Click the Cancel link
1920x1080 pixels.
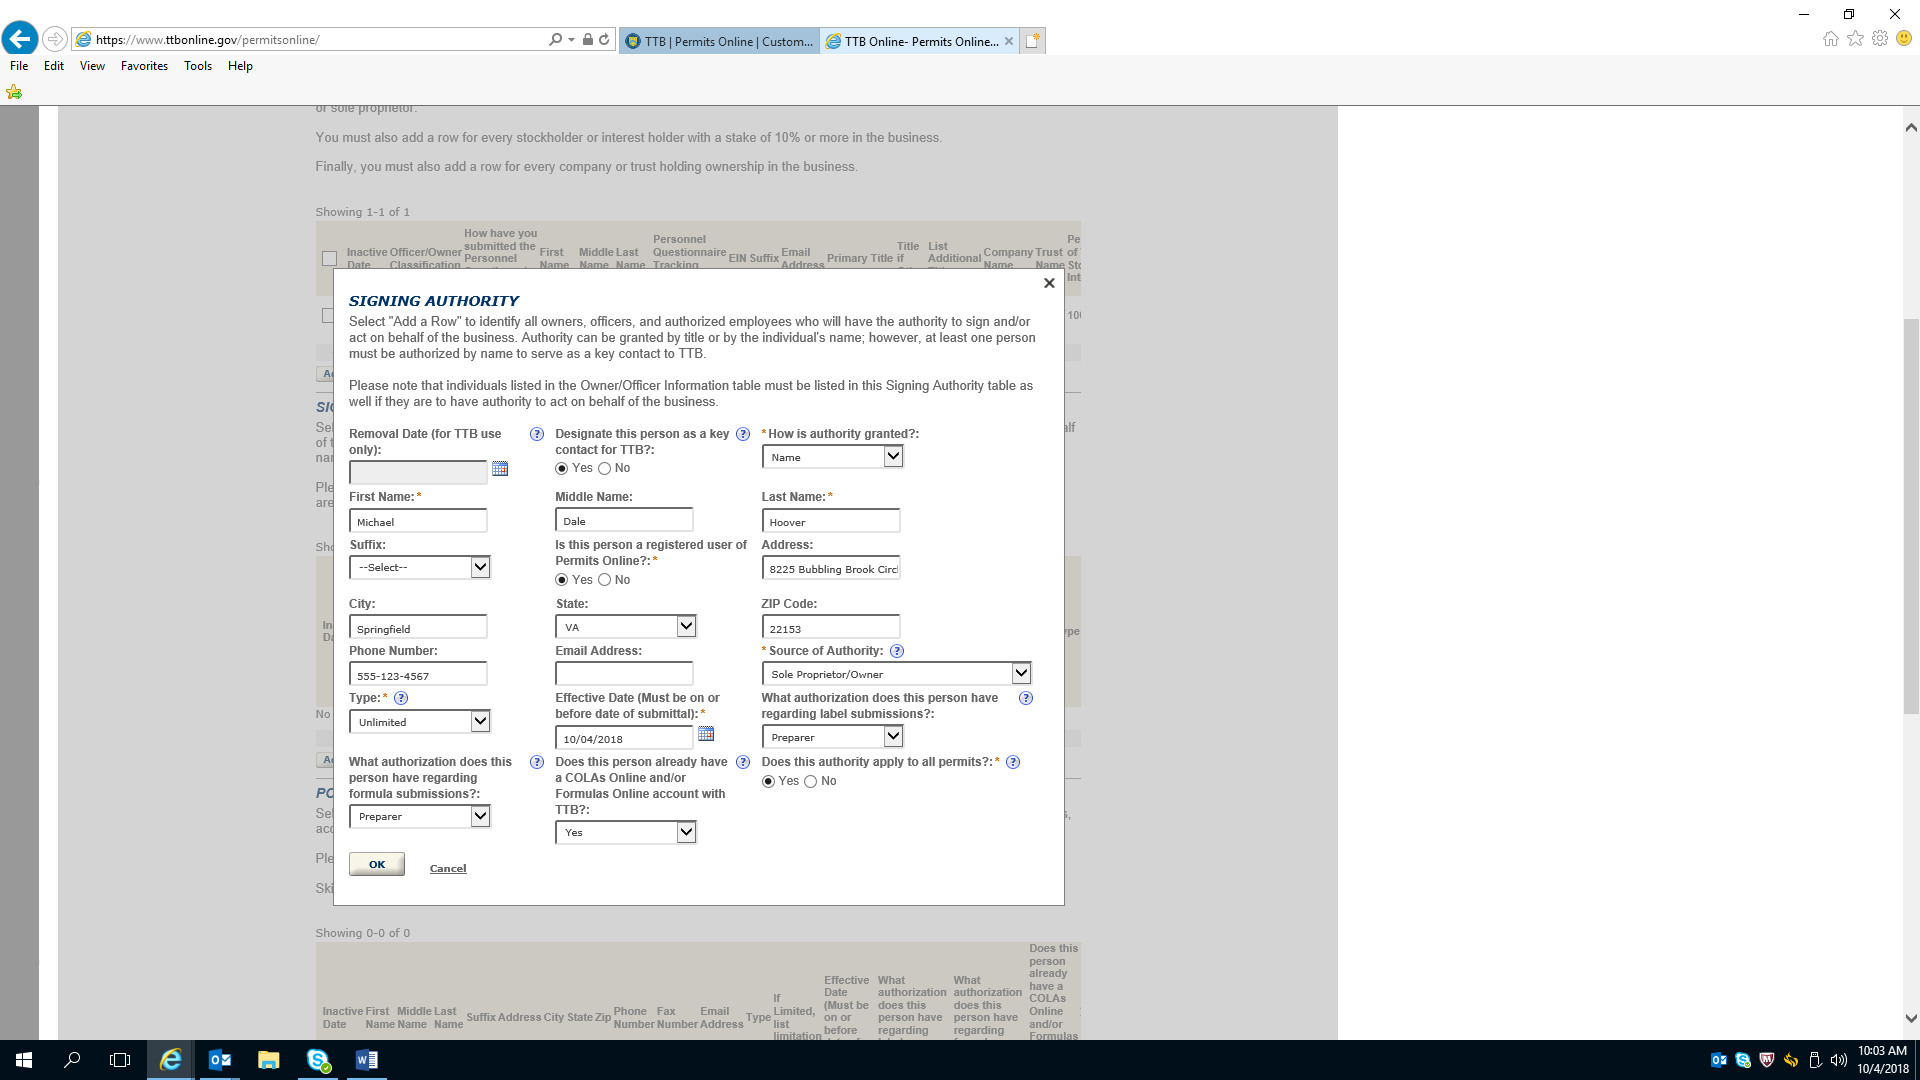(x=448, y=868)
